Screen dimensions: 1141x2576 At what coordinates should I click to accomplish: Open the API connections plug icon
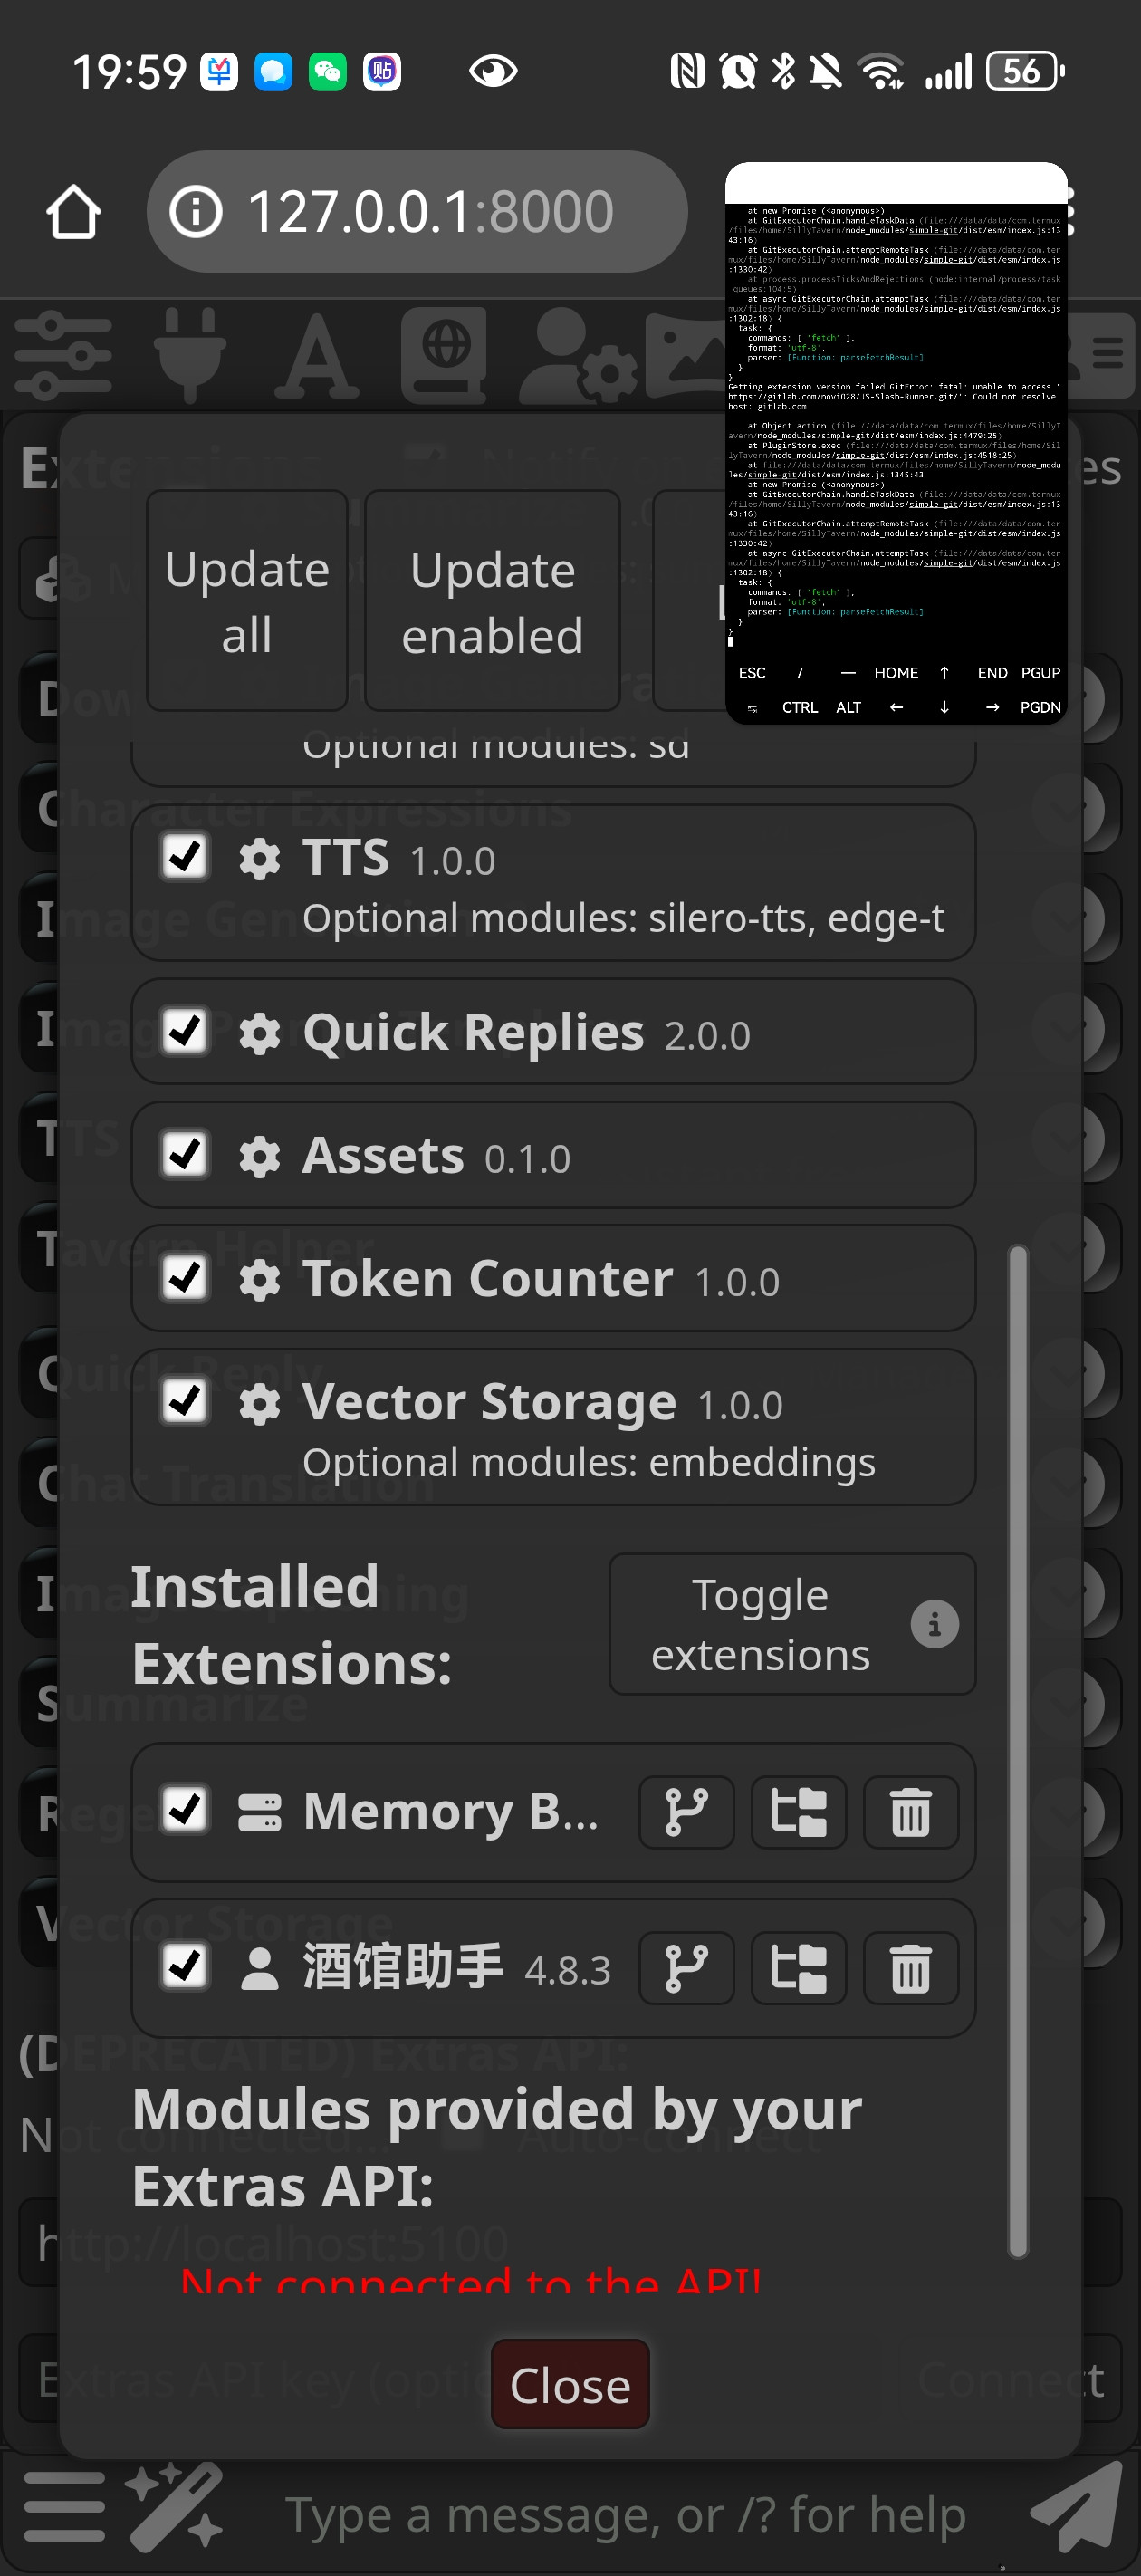tap(190, 355)
